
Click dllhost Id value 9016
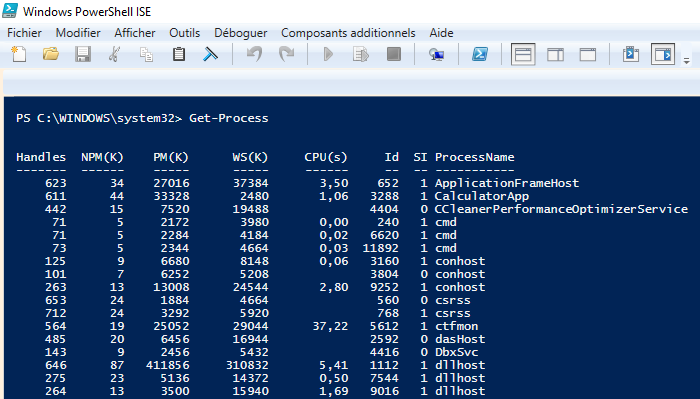tap(384, 391)
